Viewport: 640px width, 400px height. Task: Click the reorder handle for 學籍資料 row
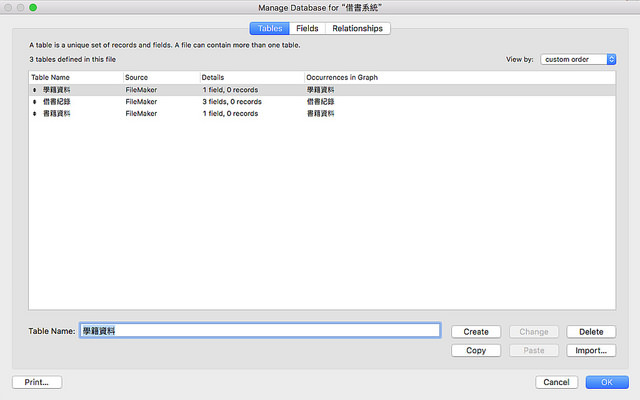pos(34,90)
